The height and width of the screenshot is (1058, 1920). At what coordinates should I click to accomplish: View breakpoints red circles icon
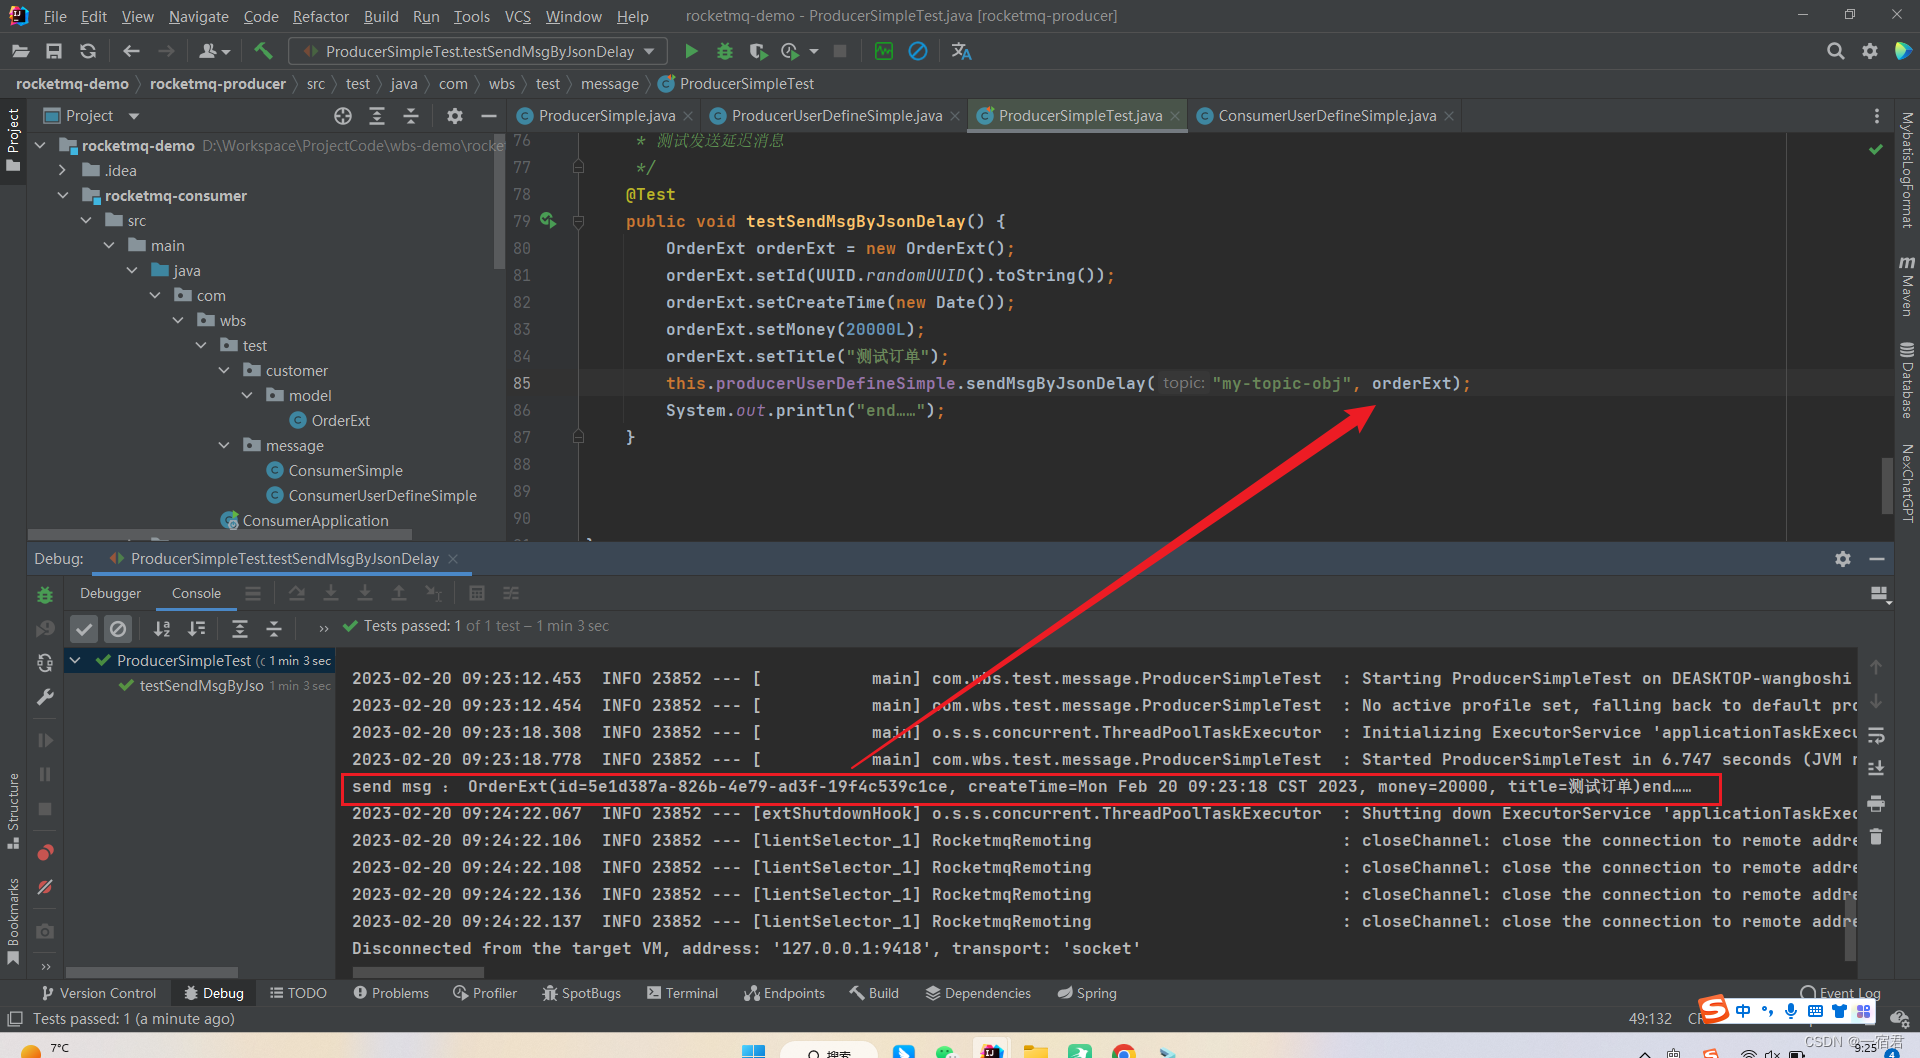click(x=45, y=853)
